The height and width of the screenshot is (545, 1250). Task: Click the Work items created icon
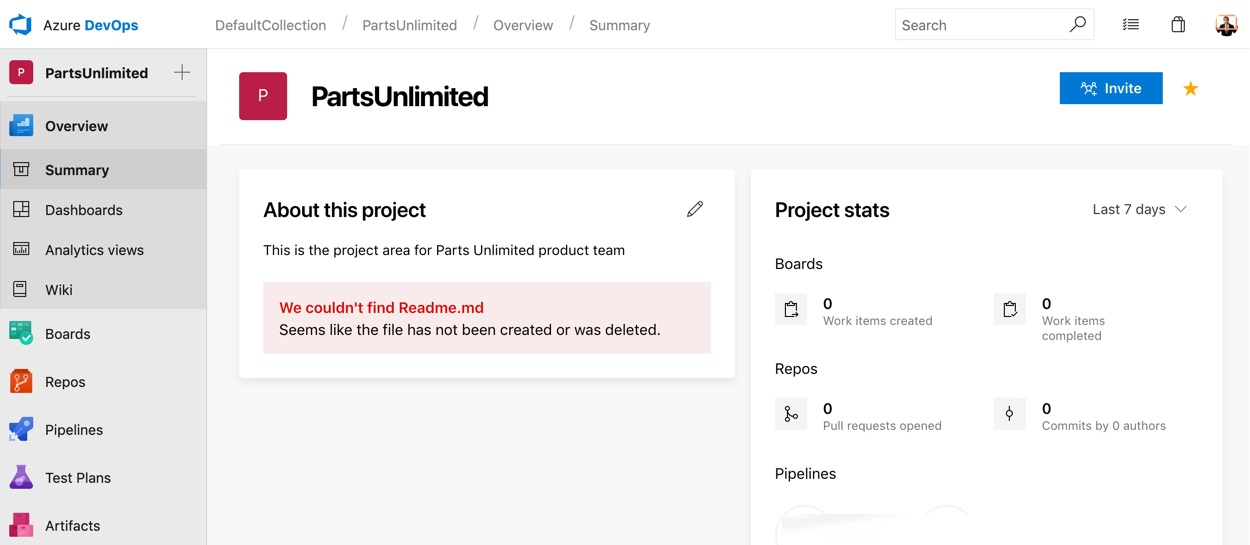click(791, 309)
